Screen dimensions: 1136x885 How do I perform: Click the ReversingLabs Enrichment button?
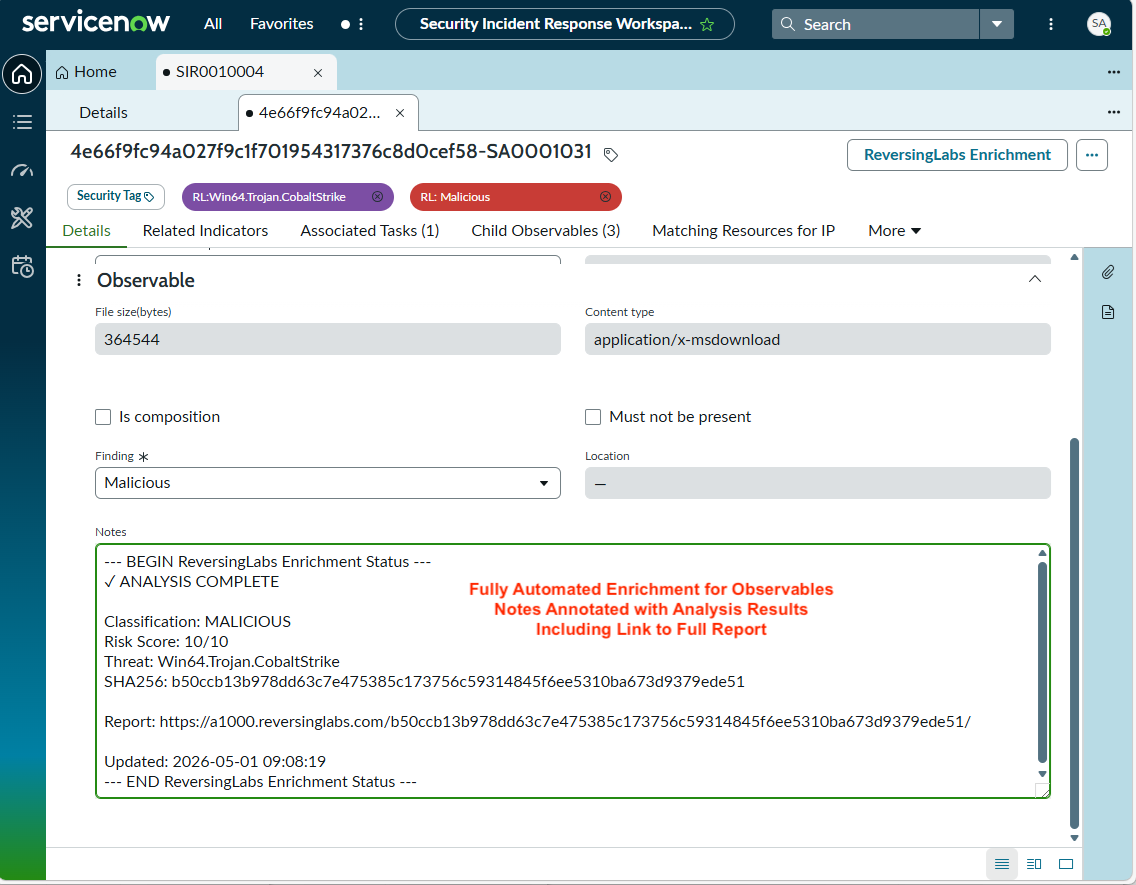956,155
